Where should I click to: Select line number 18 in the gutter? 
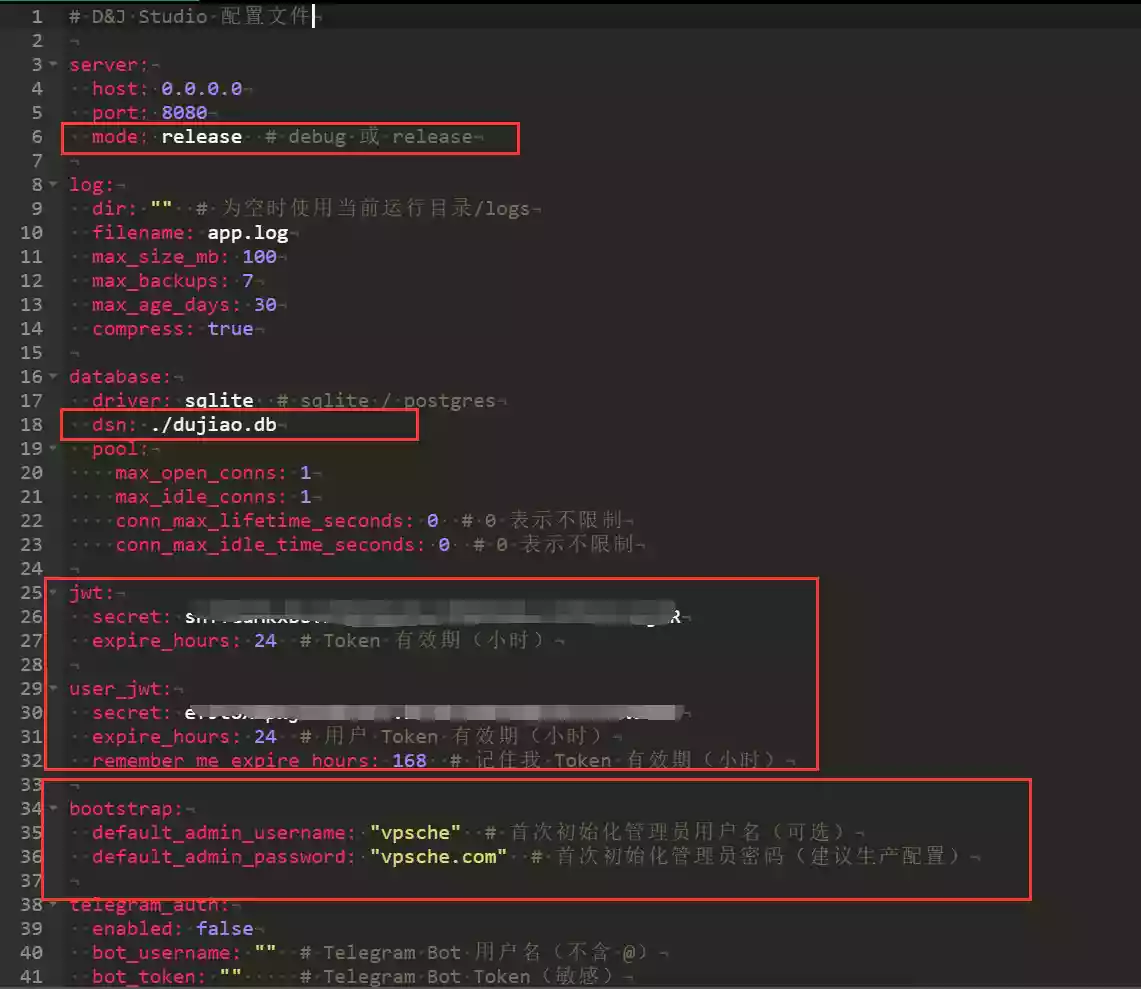tap(31, 425)
